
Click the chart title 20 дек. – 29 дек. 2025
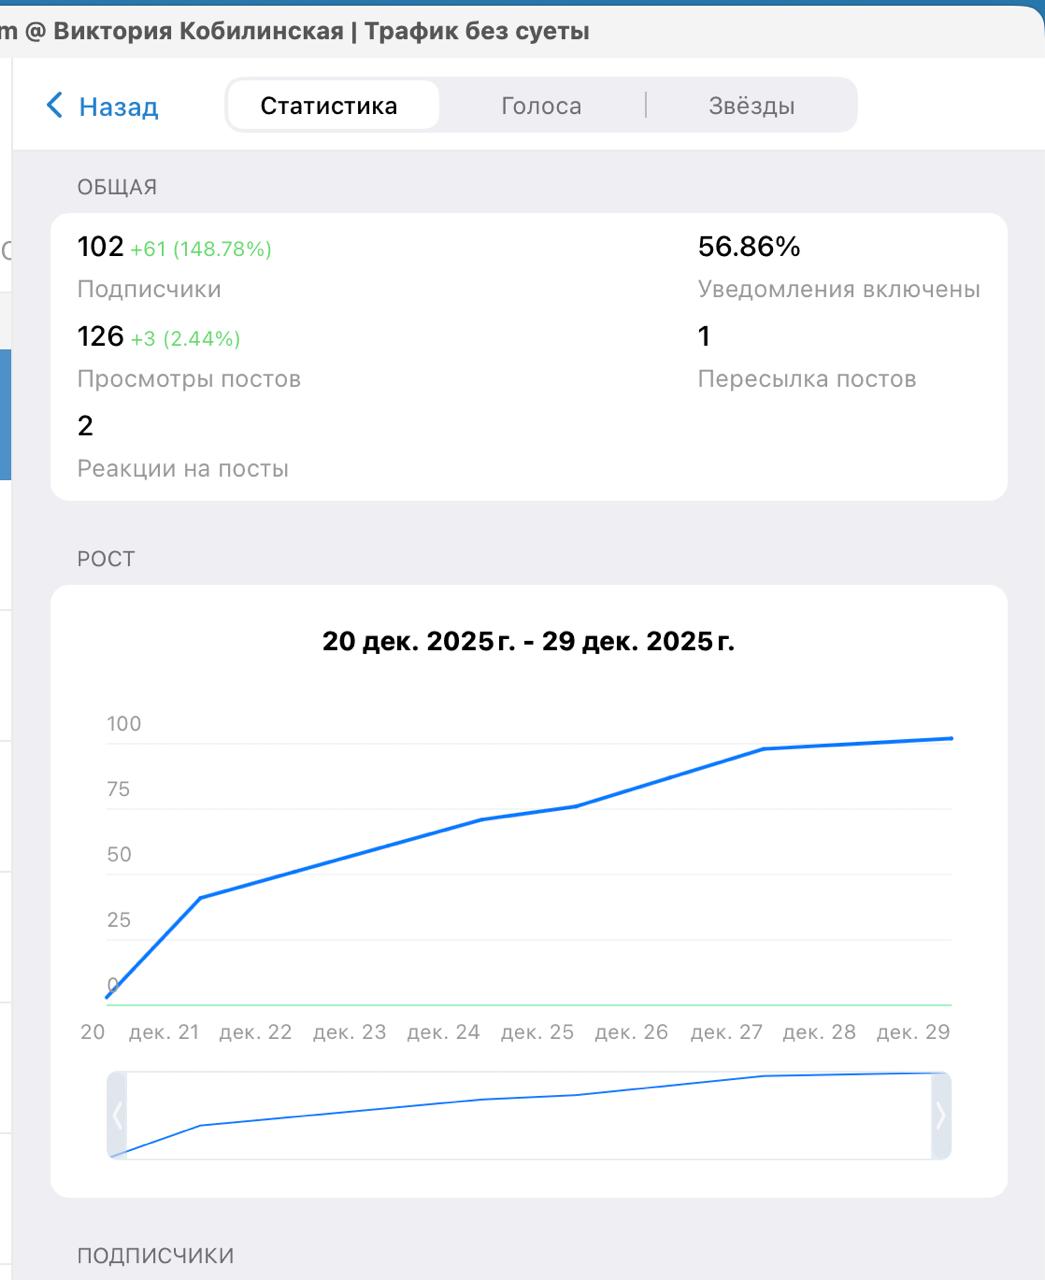[x=528, y=641]
